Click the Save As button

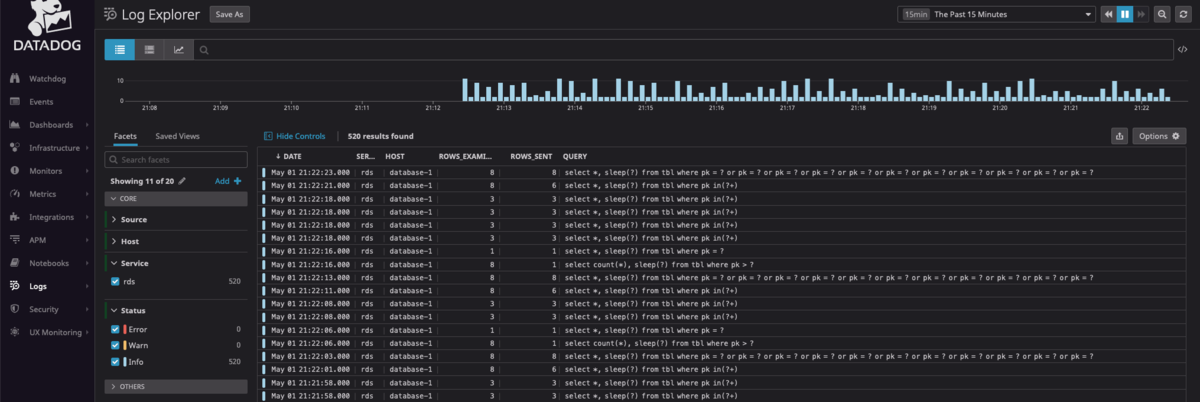[x=231, y=14]
